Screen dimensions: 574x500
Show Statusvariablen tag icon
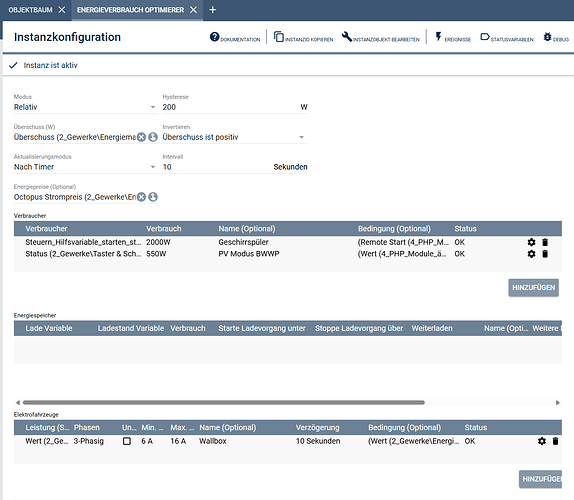coord(485,37)
